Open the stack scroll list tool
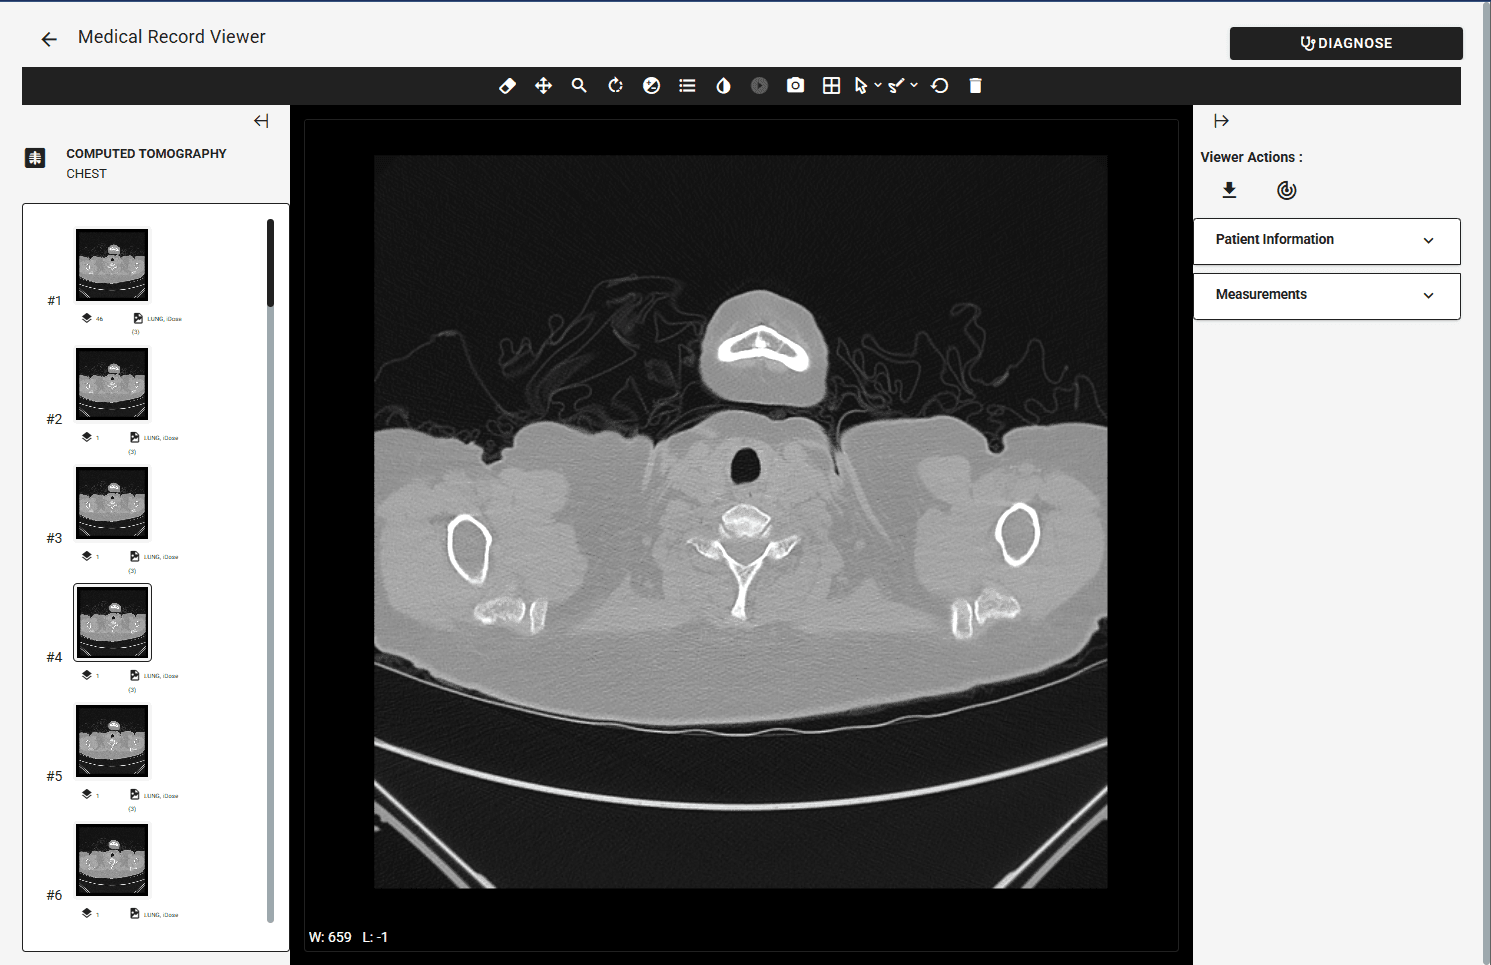The width and height of the screenshot is (1491, 965). pyautogui.click(x=687, y=86)
